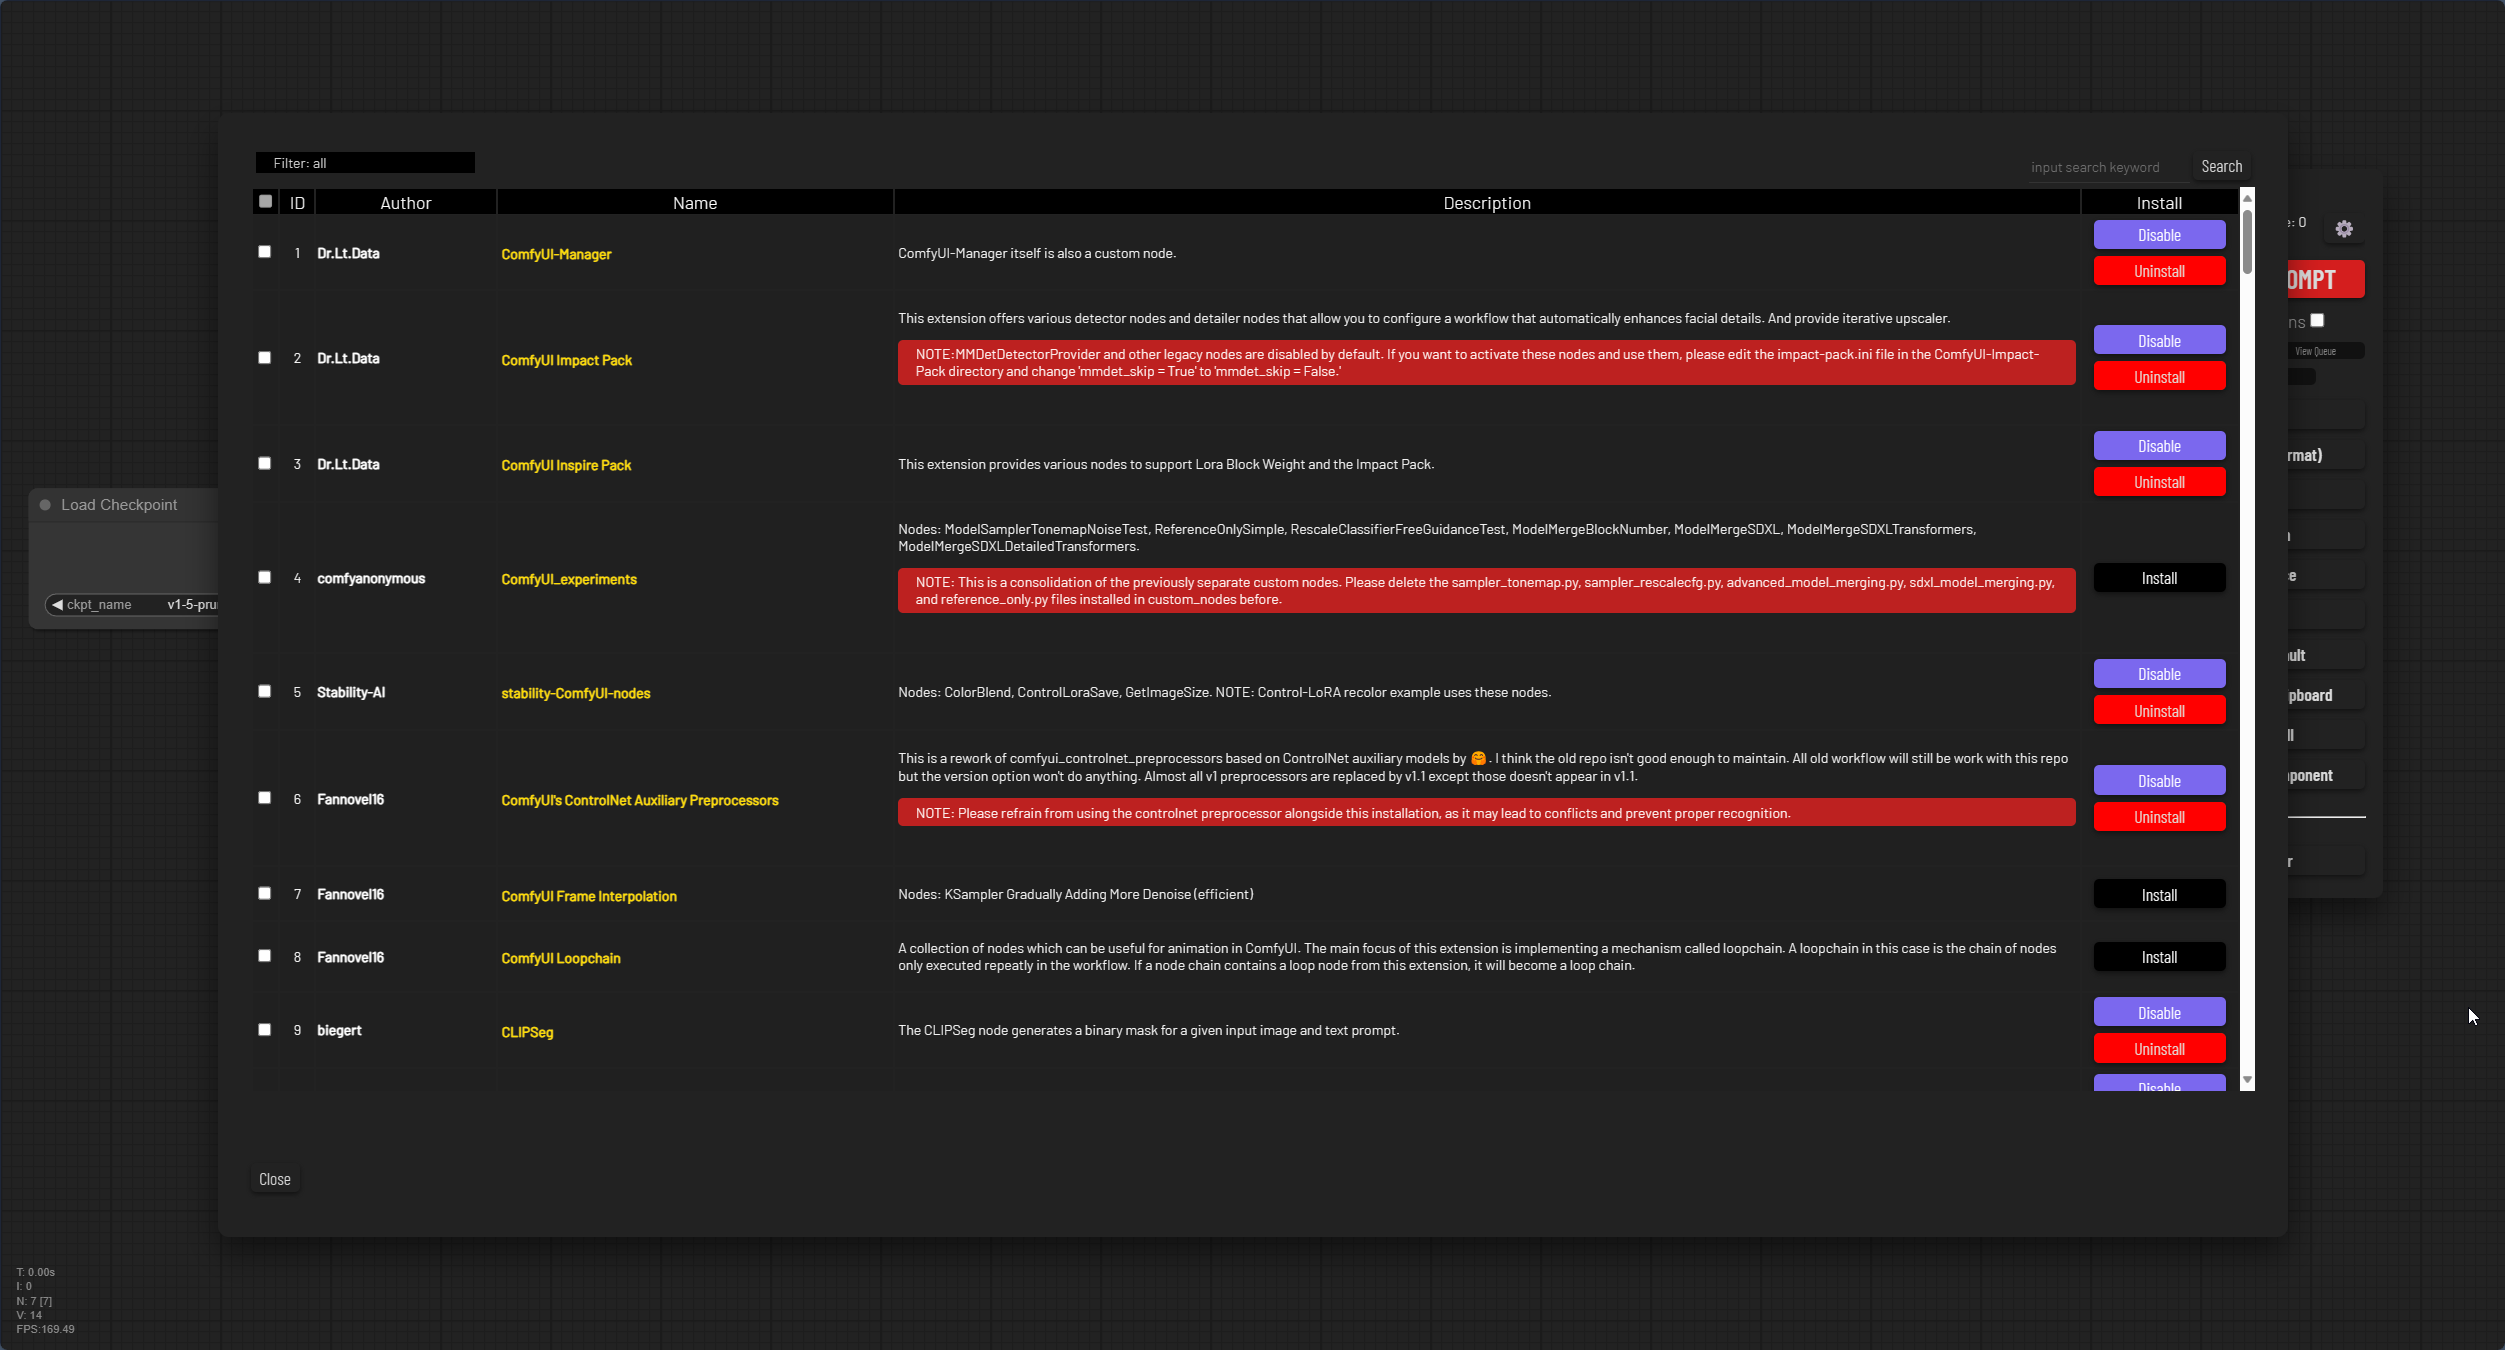The width and height of the screenshot is (2505, 1350).
Task: Click the ID column header
Action: point(297,203)
